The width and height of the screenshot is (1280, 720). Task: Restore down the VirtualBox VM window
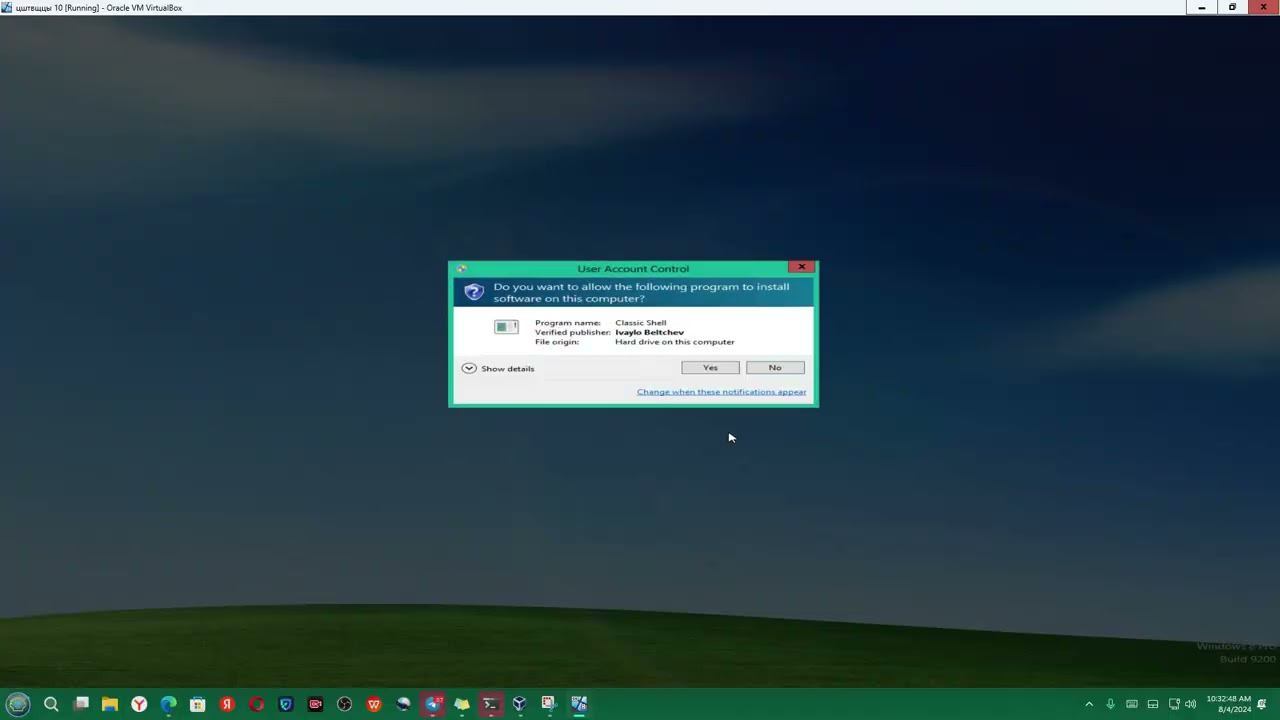(x=1232, y=7)
